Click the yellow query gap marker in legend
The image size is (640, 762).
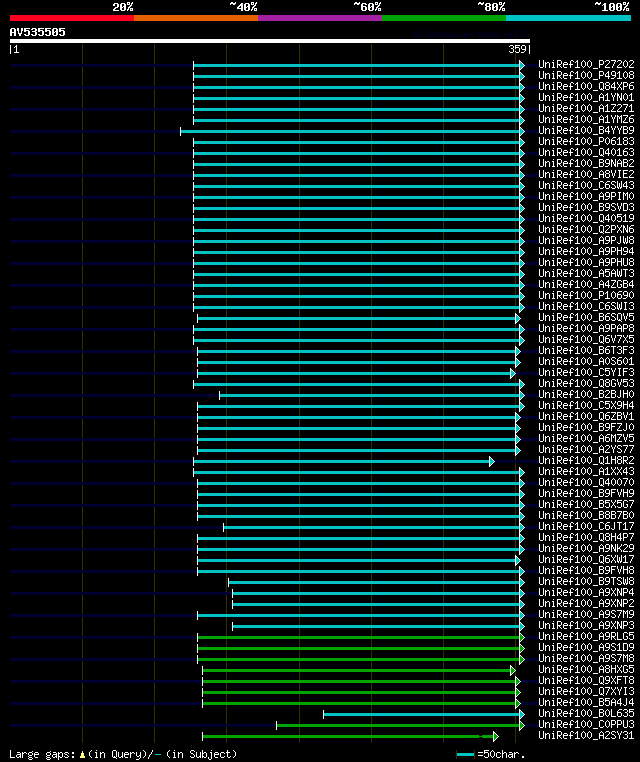tap(82, 754)
